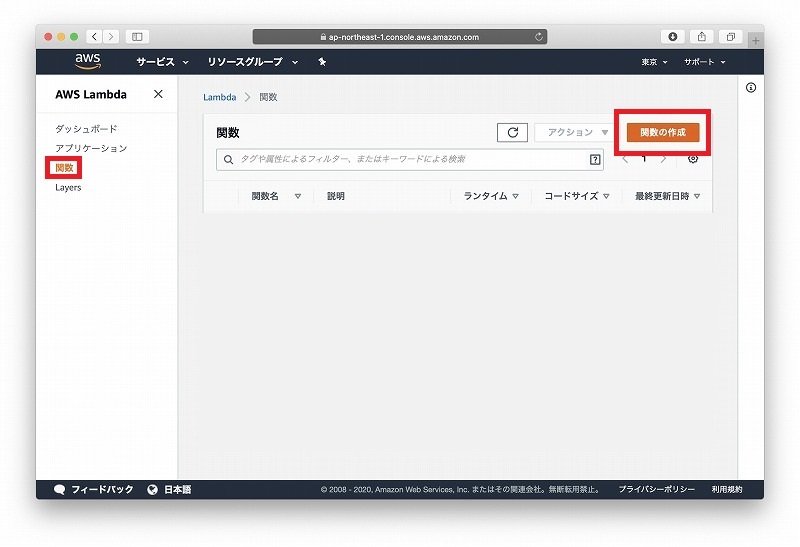
Task: Expand the サービス menu
Action: click(x=162, y=62)
